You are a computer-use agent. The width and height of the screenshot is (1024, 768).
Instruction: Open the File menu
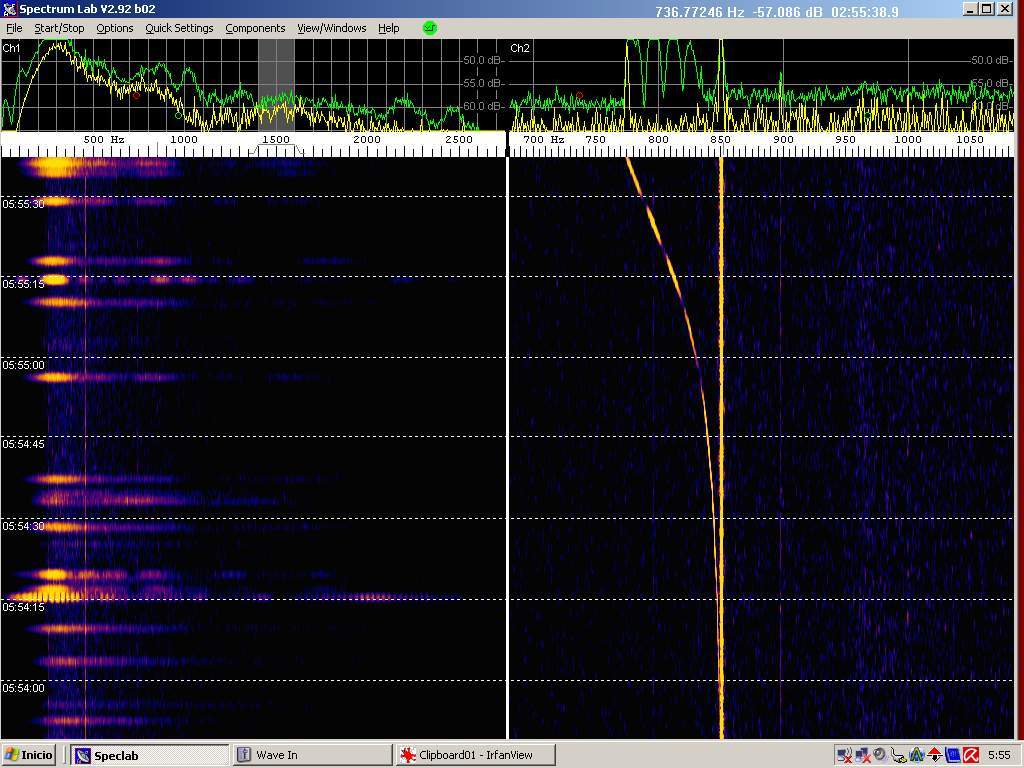14,28
